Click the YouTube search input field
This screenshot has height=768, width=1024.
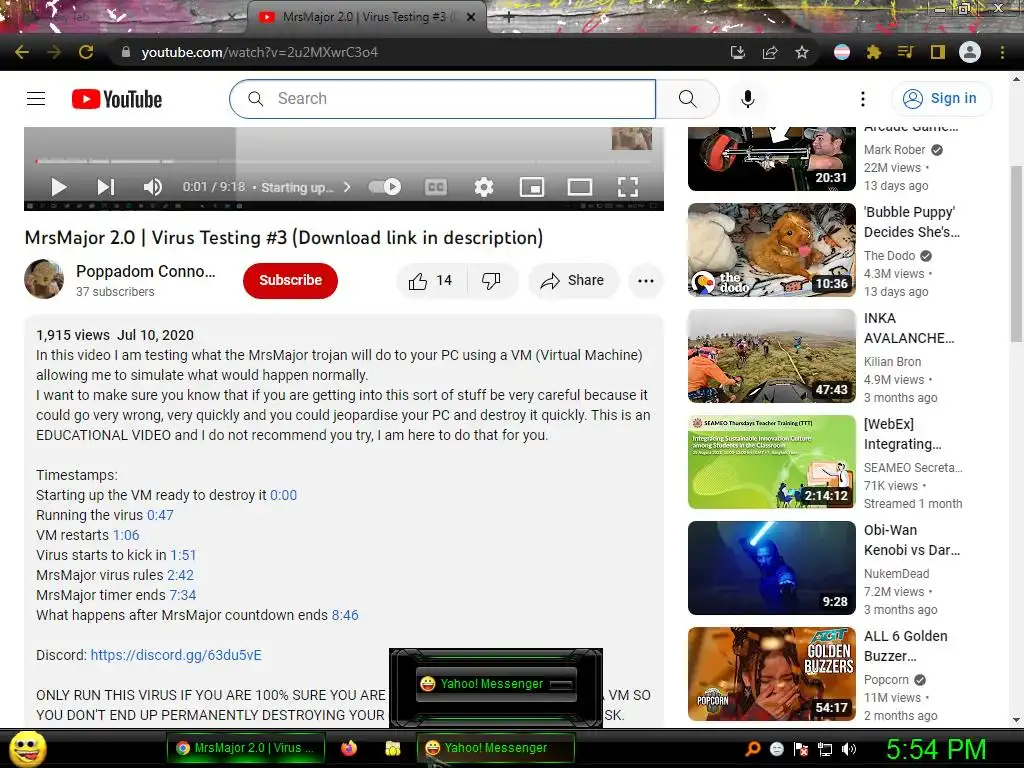443,99
